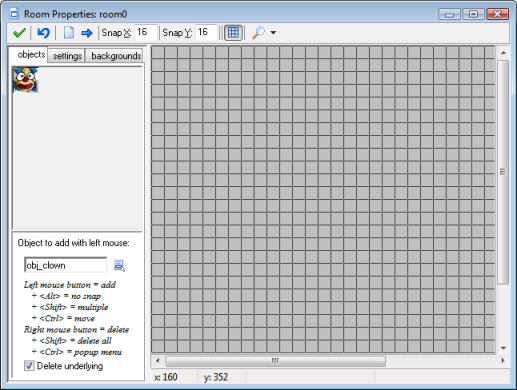Toggle the room grid display
Image resolution: width=517 pixels, height=390 pixels.
click(x=233, y=33)
